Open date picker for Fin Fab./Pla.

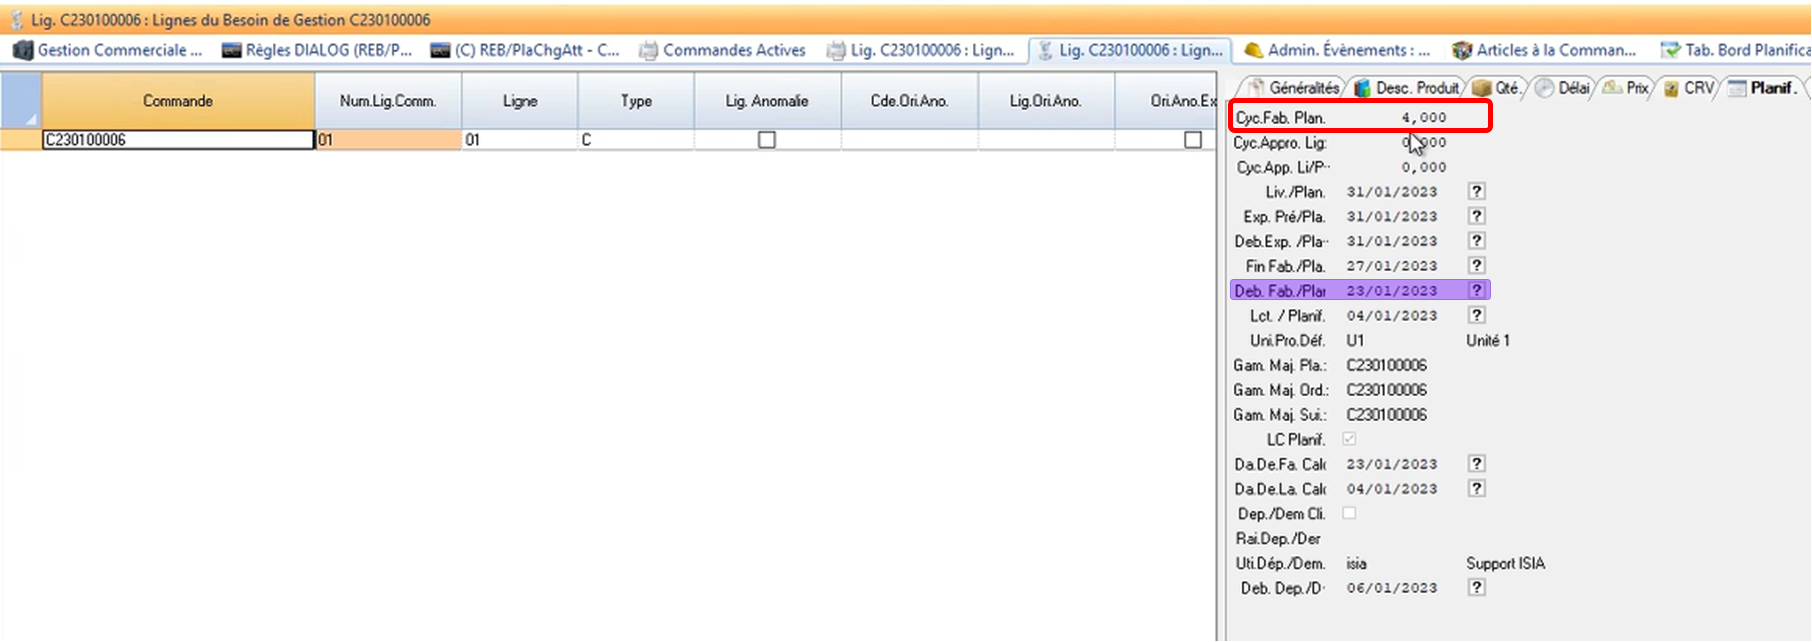1476,266
